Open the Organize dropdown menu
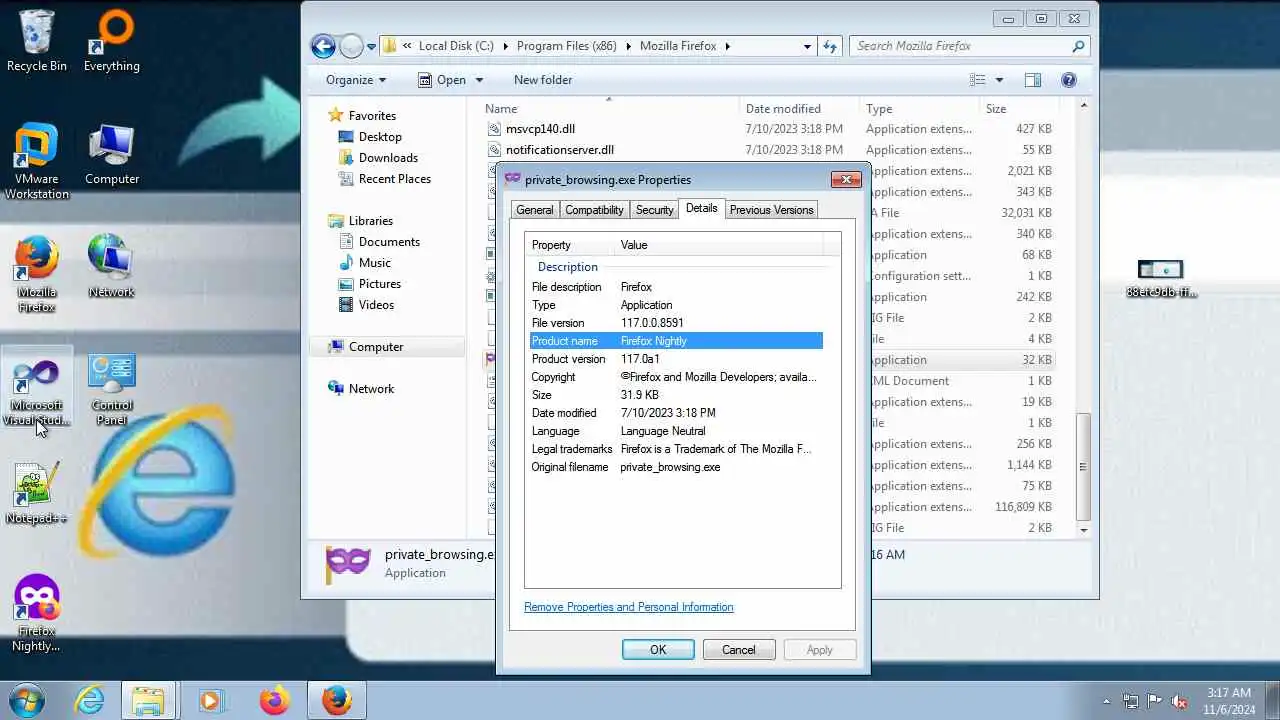 pos(355,80)
